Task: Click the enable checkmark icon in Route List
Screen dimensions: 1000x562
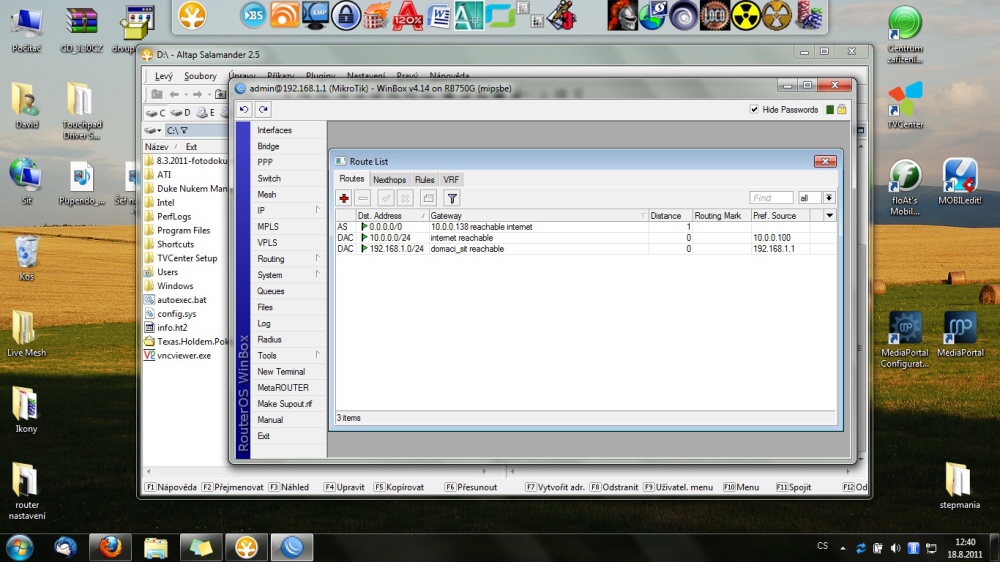Action: 386,198
